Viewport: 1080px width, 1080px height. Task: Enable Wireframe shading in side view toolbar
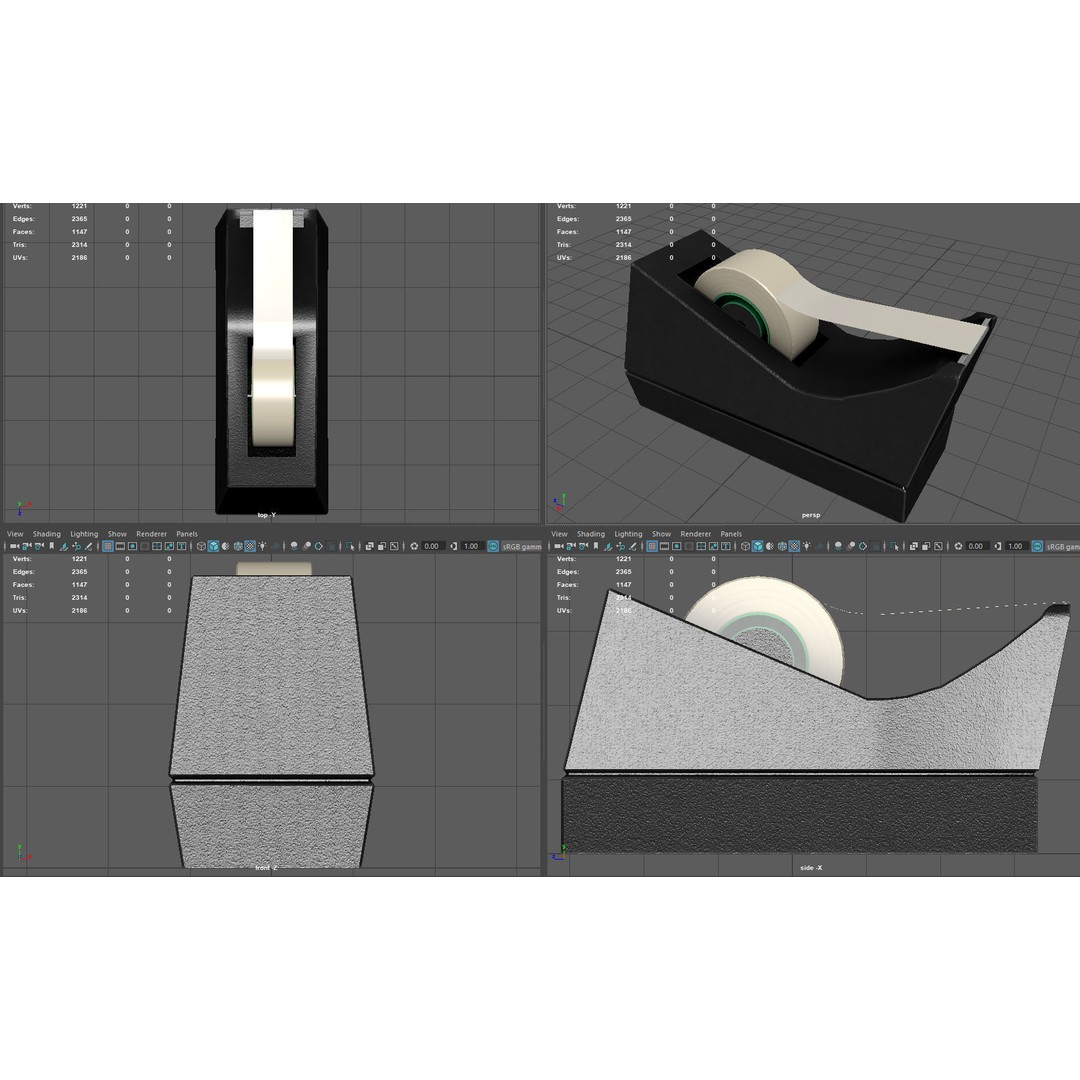coord(745,546)
